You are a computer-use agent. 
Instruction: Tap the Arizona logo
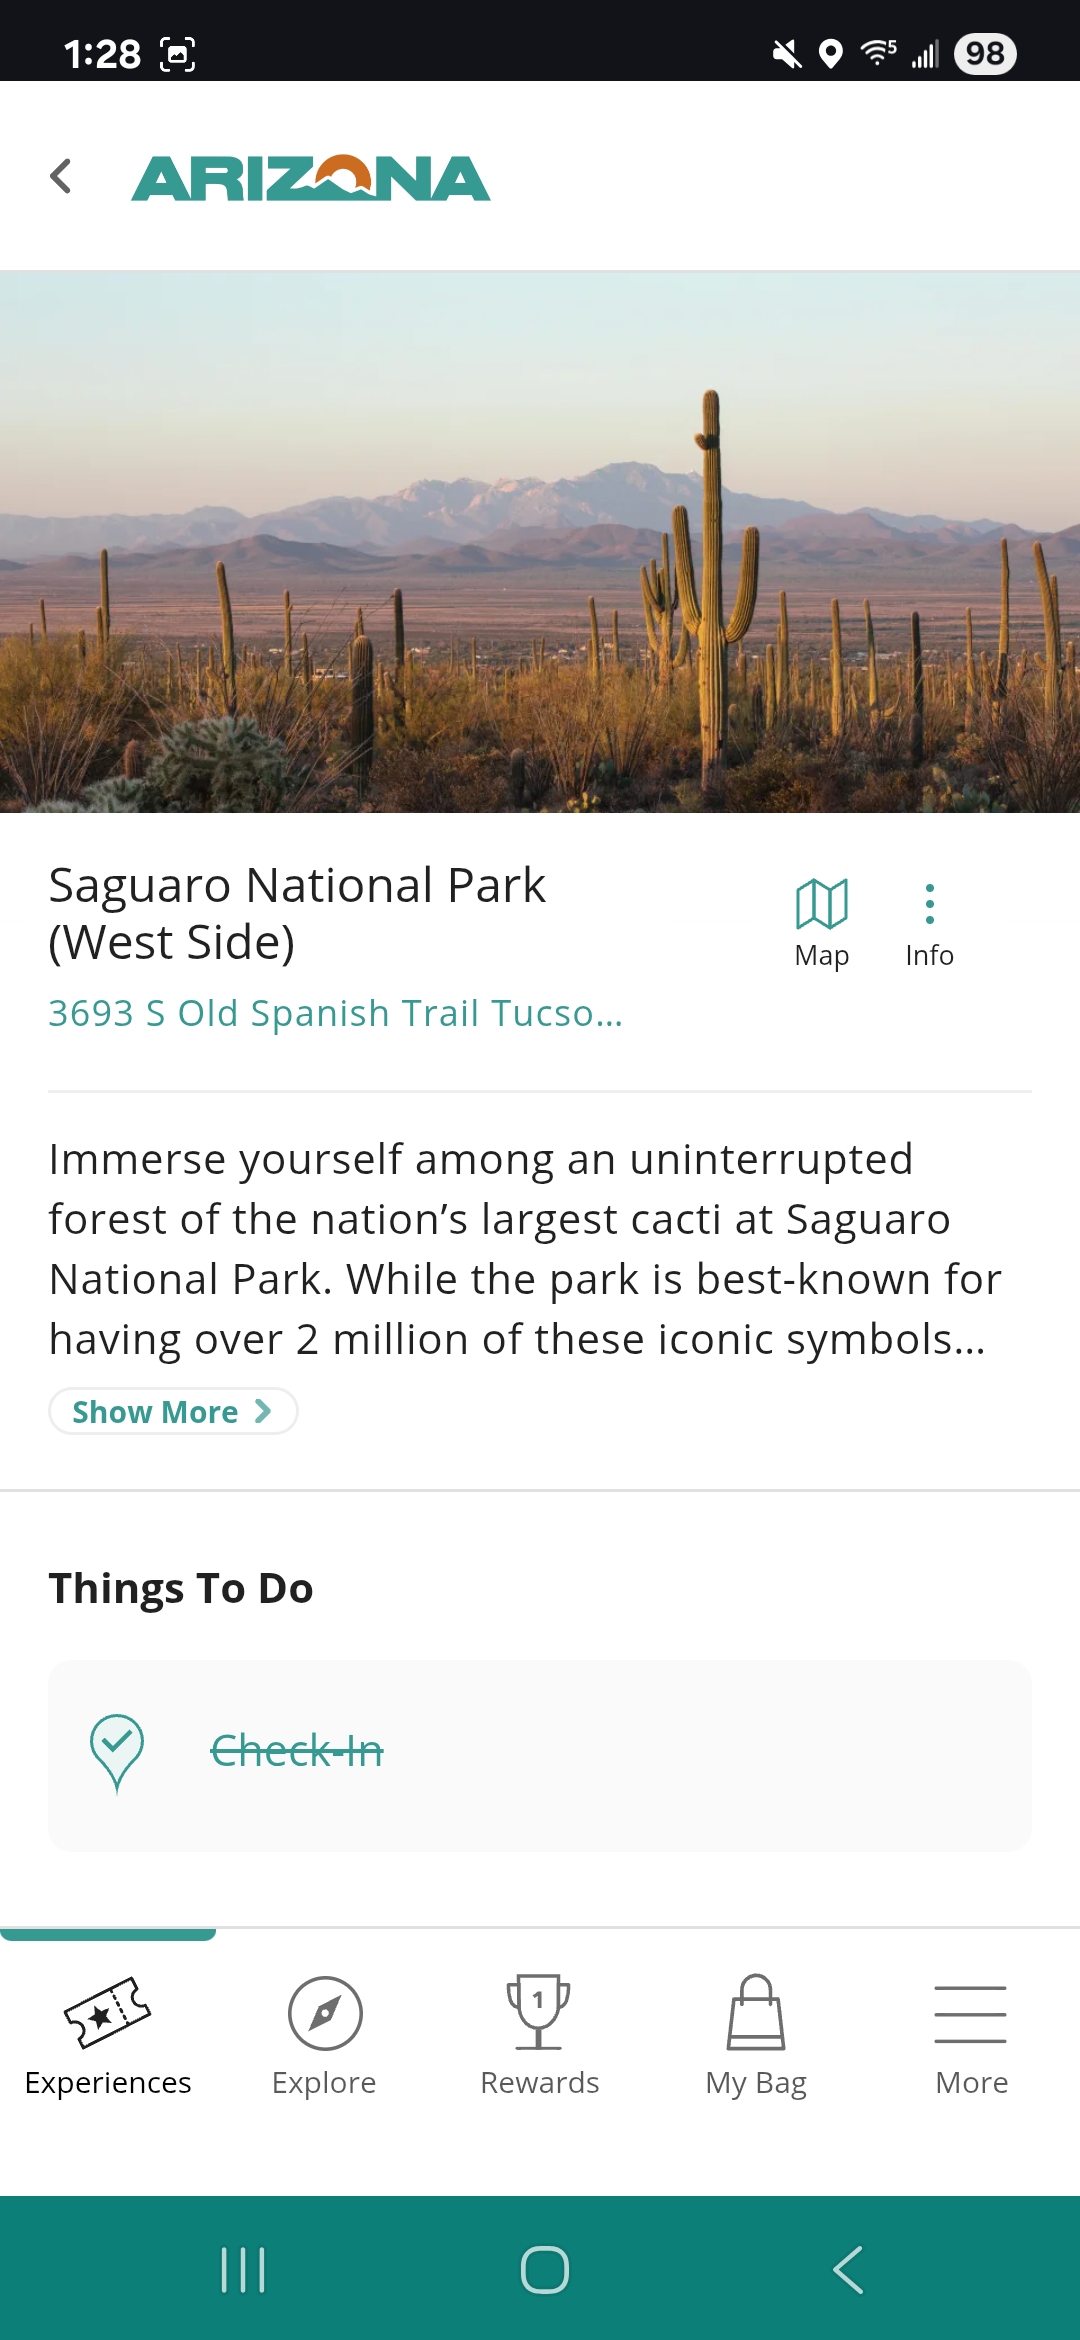click(311, 178)
